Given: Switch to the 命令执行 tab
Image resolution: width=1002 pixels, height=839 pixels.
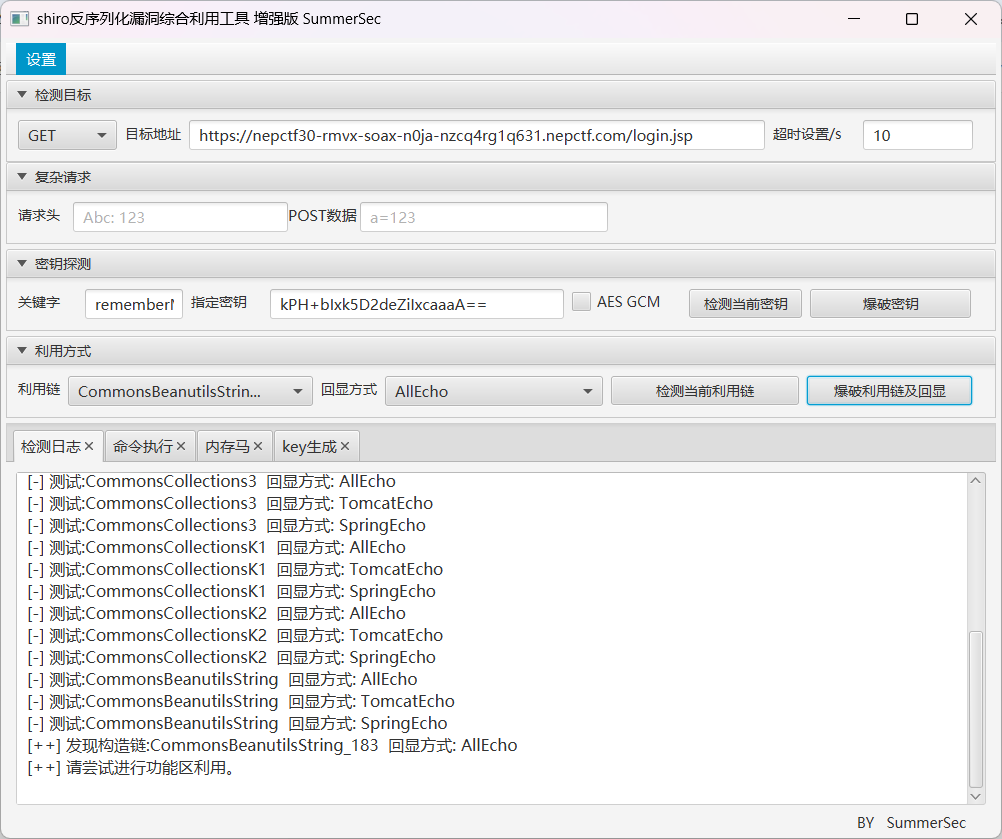Looking at the screenshot, I should pos(142,447).
